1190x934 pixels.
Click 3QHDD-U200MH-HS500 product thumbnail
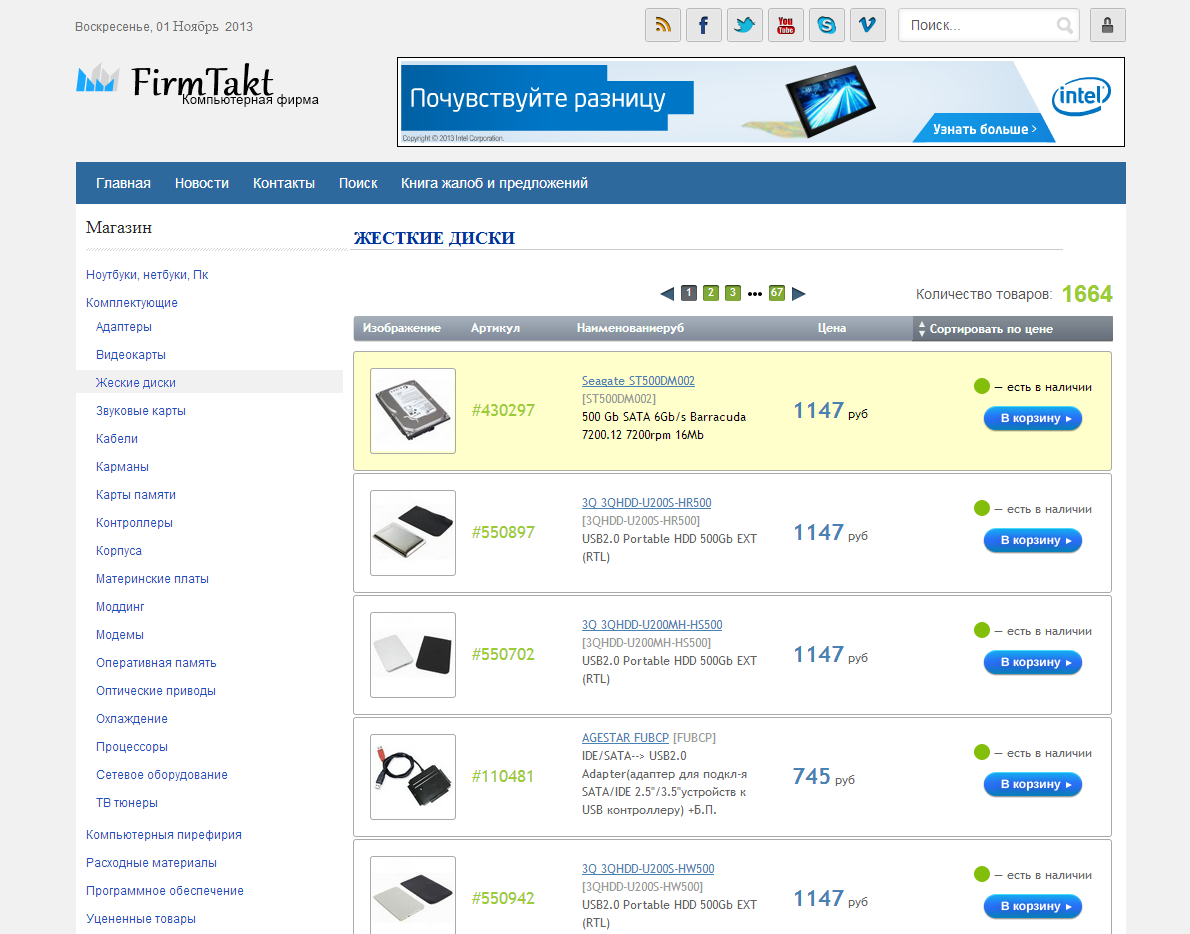click(x=413, y=655)
